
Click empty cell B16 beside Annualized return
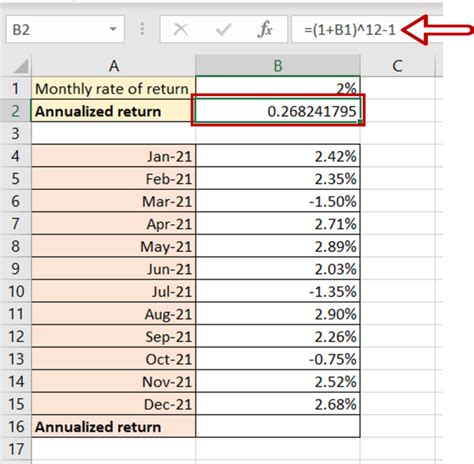click(x=278, y=426)
